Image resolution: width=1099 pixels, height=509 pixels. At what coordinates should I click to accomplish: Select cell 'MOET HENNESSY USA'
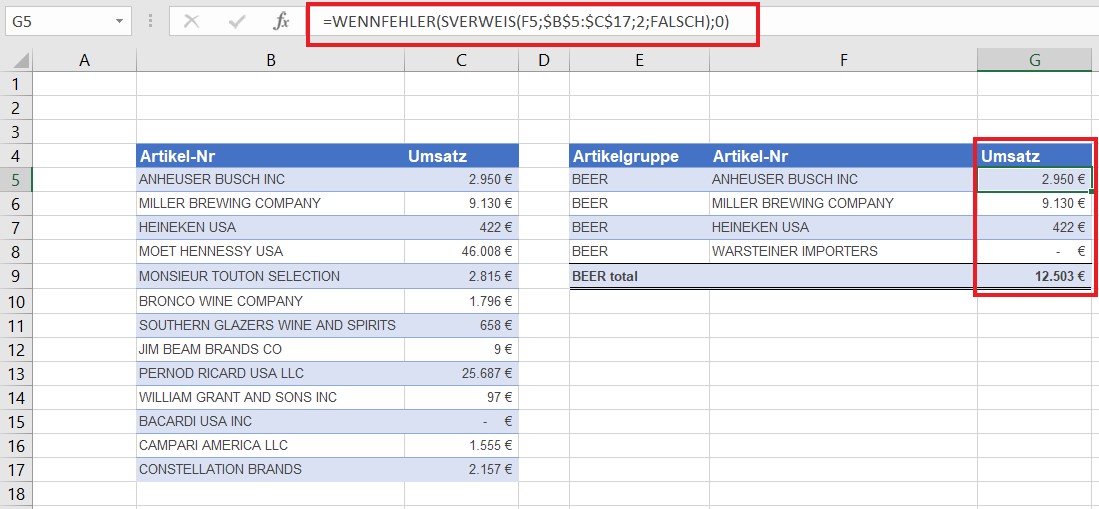(x=271, y=251)
